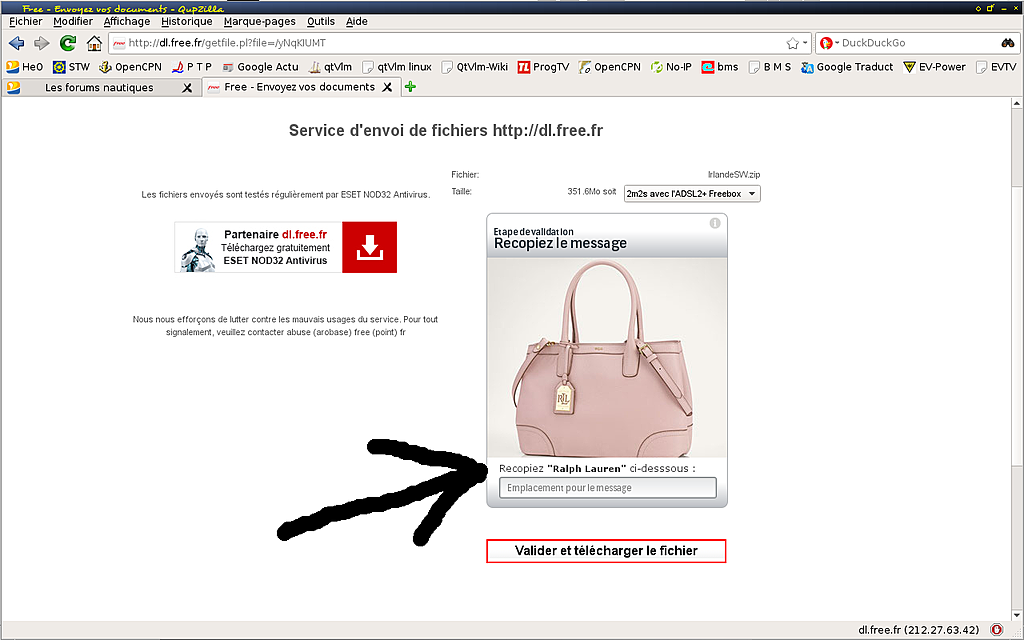Open the EVTV bookmark

pyautogui.click(x=996, y=67)
